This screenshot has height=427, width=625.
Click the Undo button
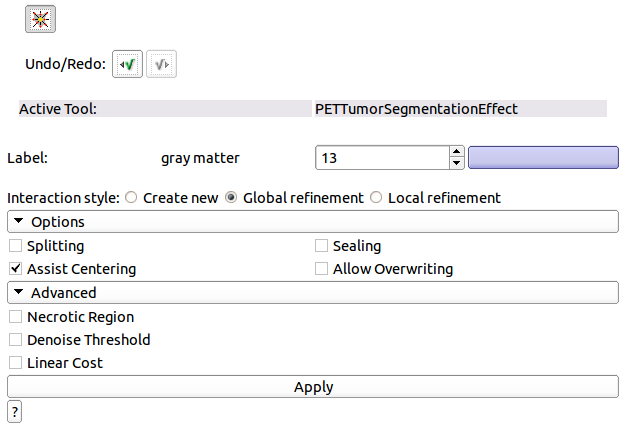pos(127,64)
